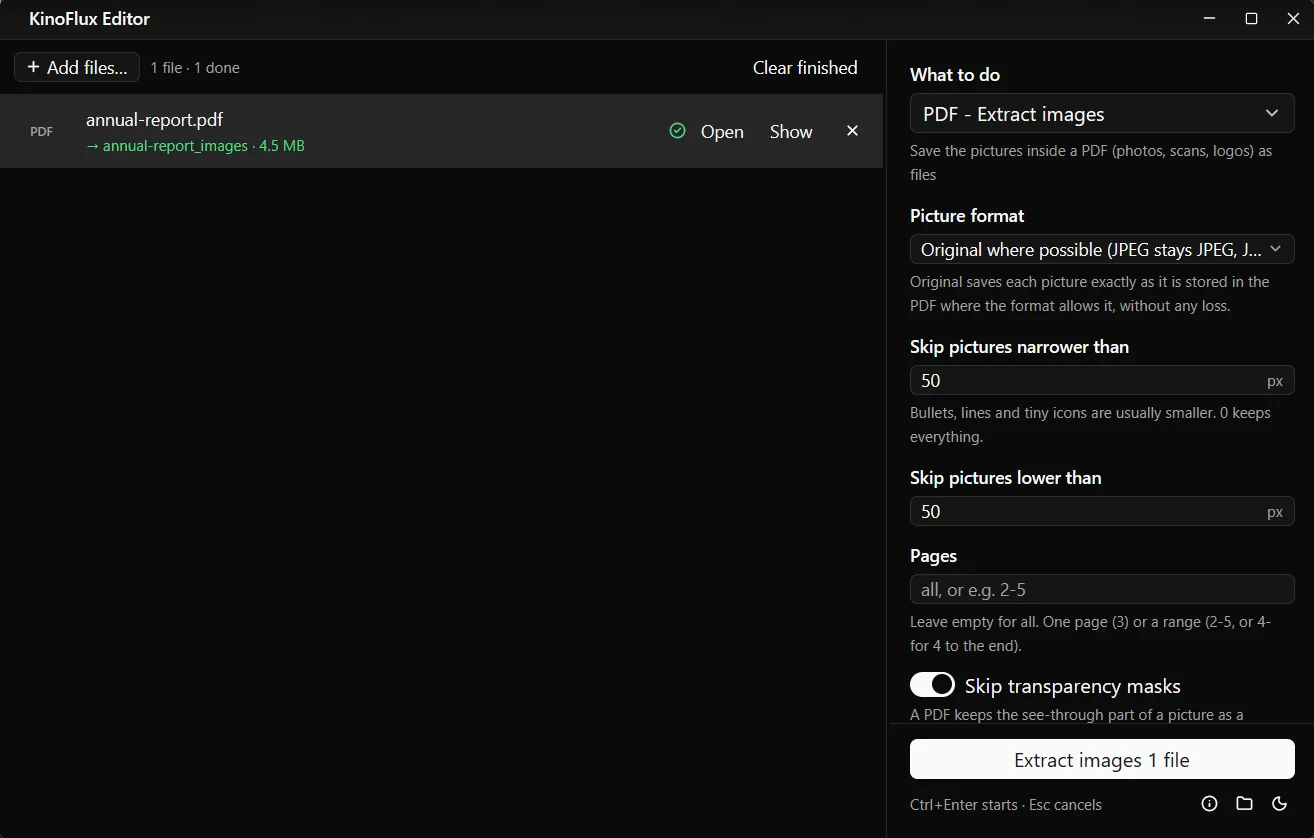Click Show for annual-report.pdf
Viewport: 1314px width, 838px height.
tap(791, 131)
